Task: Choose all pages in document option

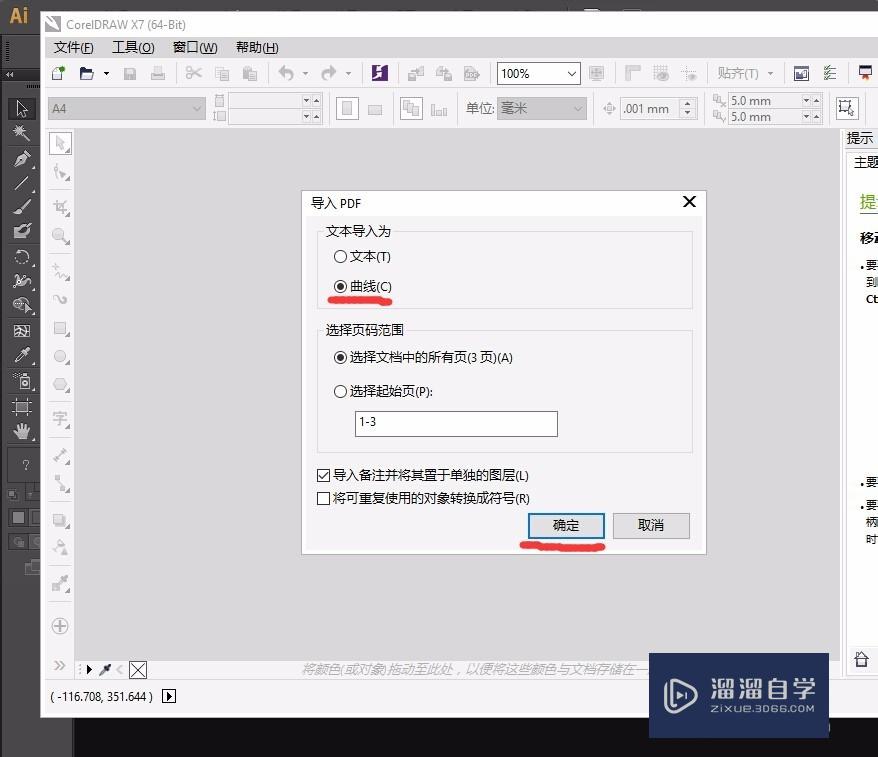Action: [423, 357]
